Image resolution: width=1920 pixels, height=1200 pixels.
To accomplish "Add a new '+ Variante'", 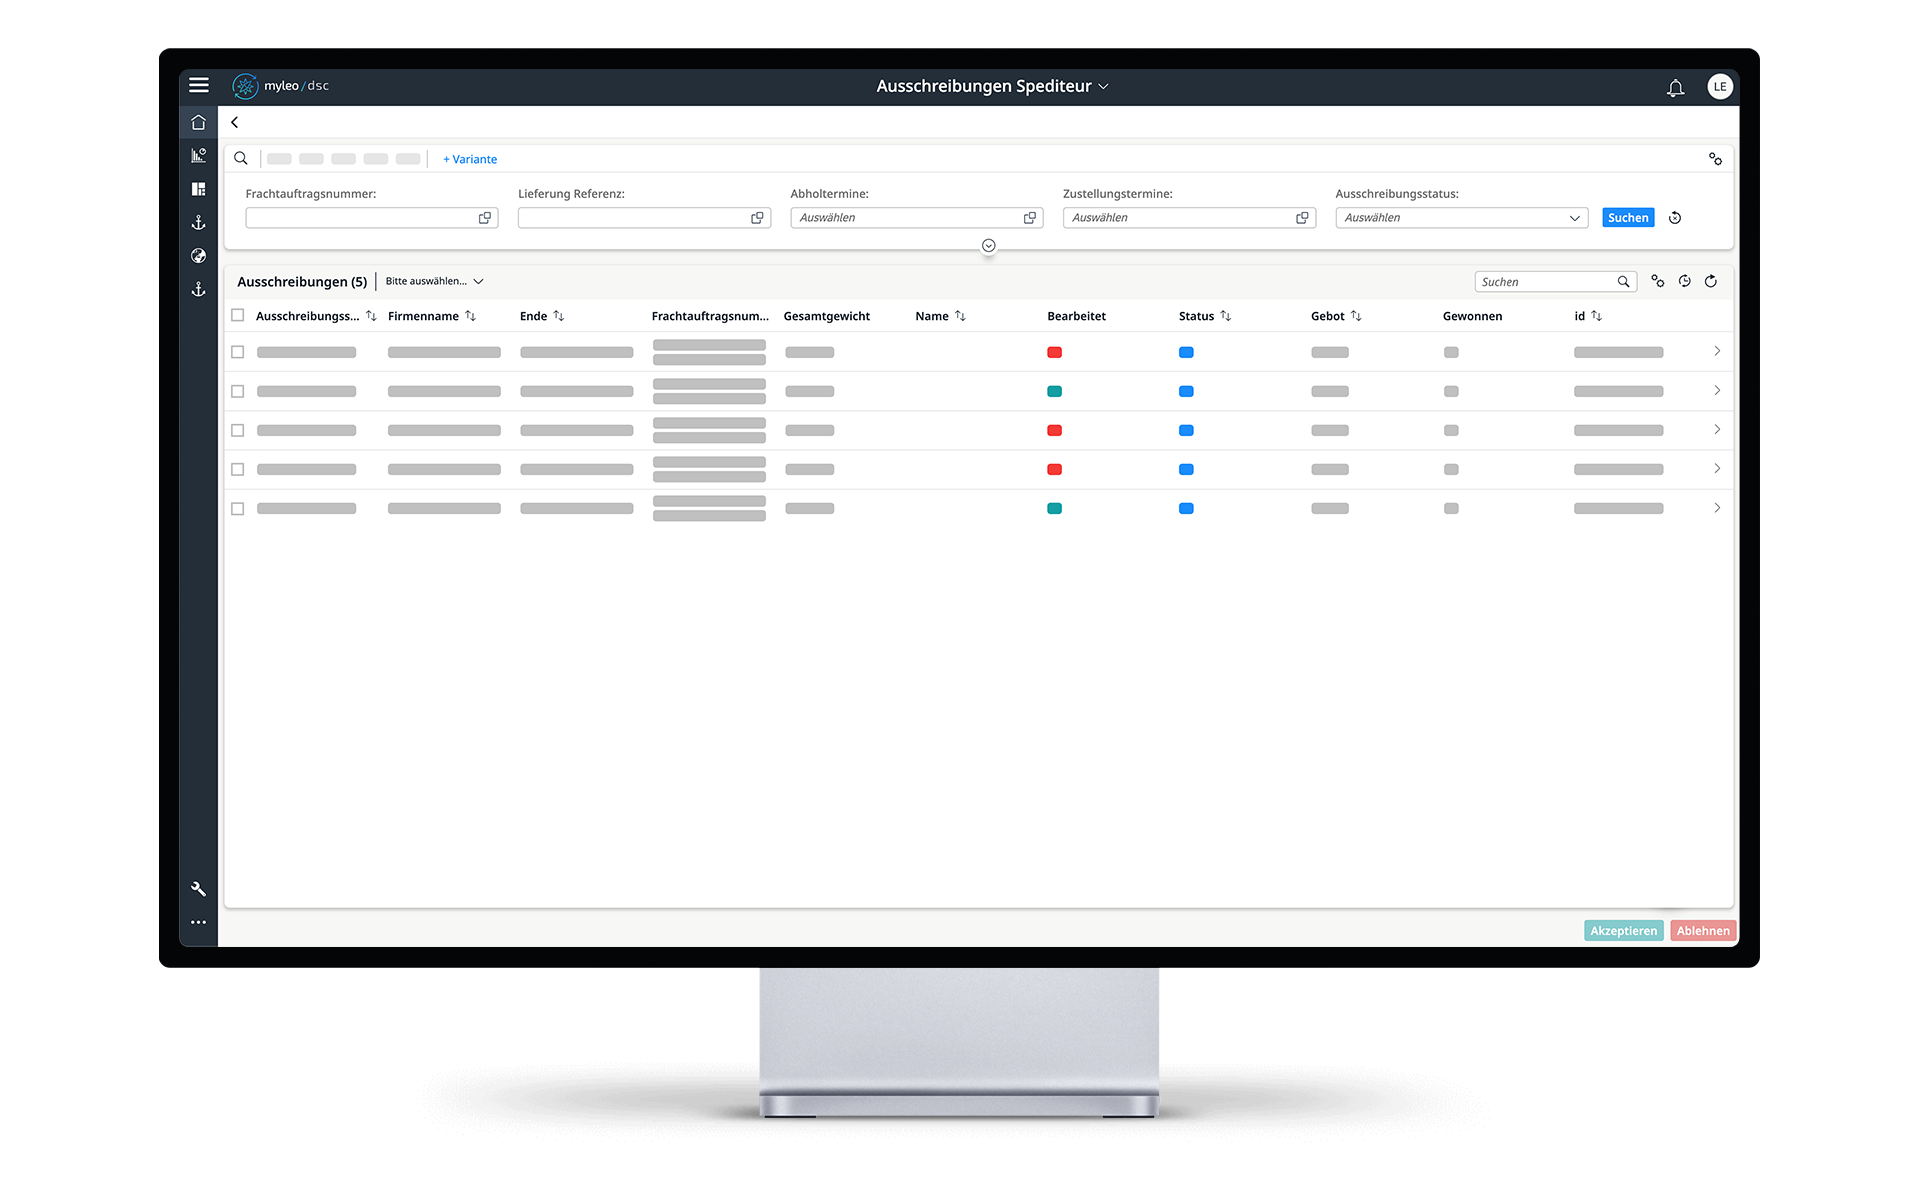I will click(x=470, y=159).
